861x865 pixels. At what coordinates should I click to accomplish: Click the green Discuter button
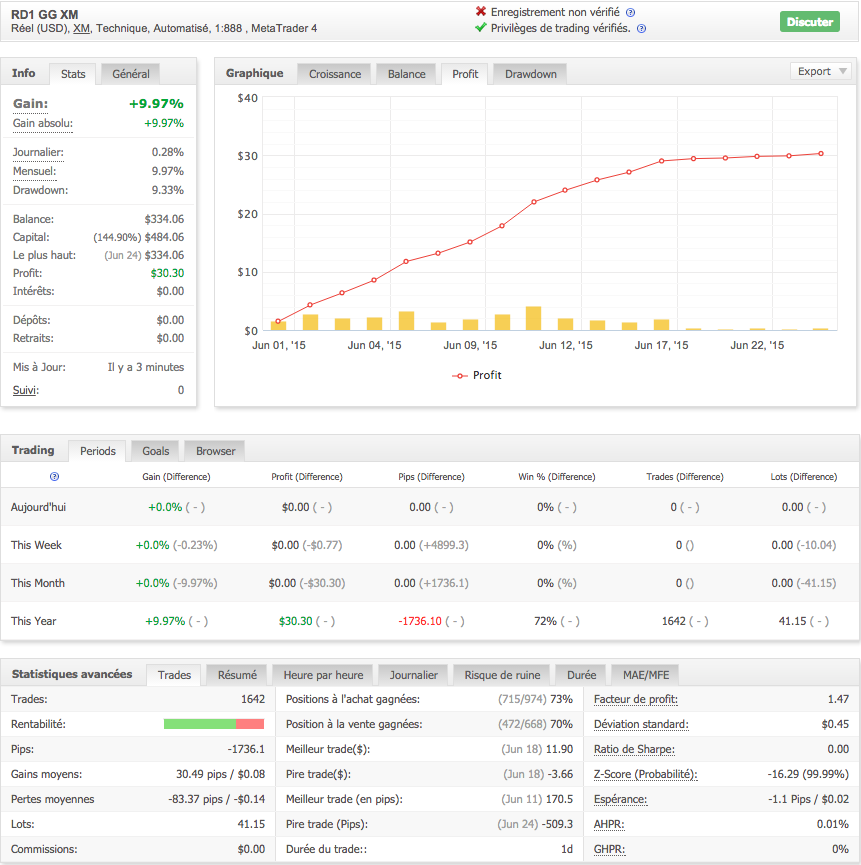pos(809,22)
